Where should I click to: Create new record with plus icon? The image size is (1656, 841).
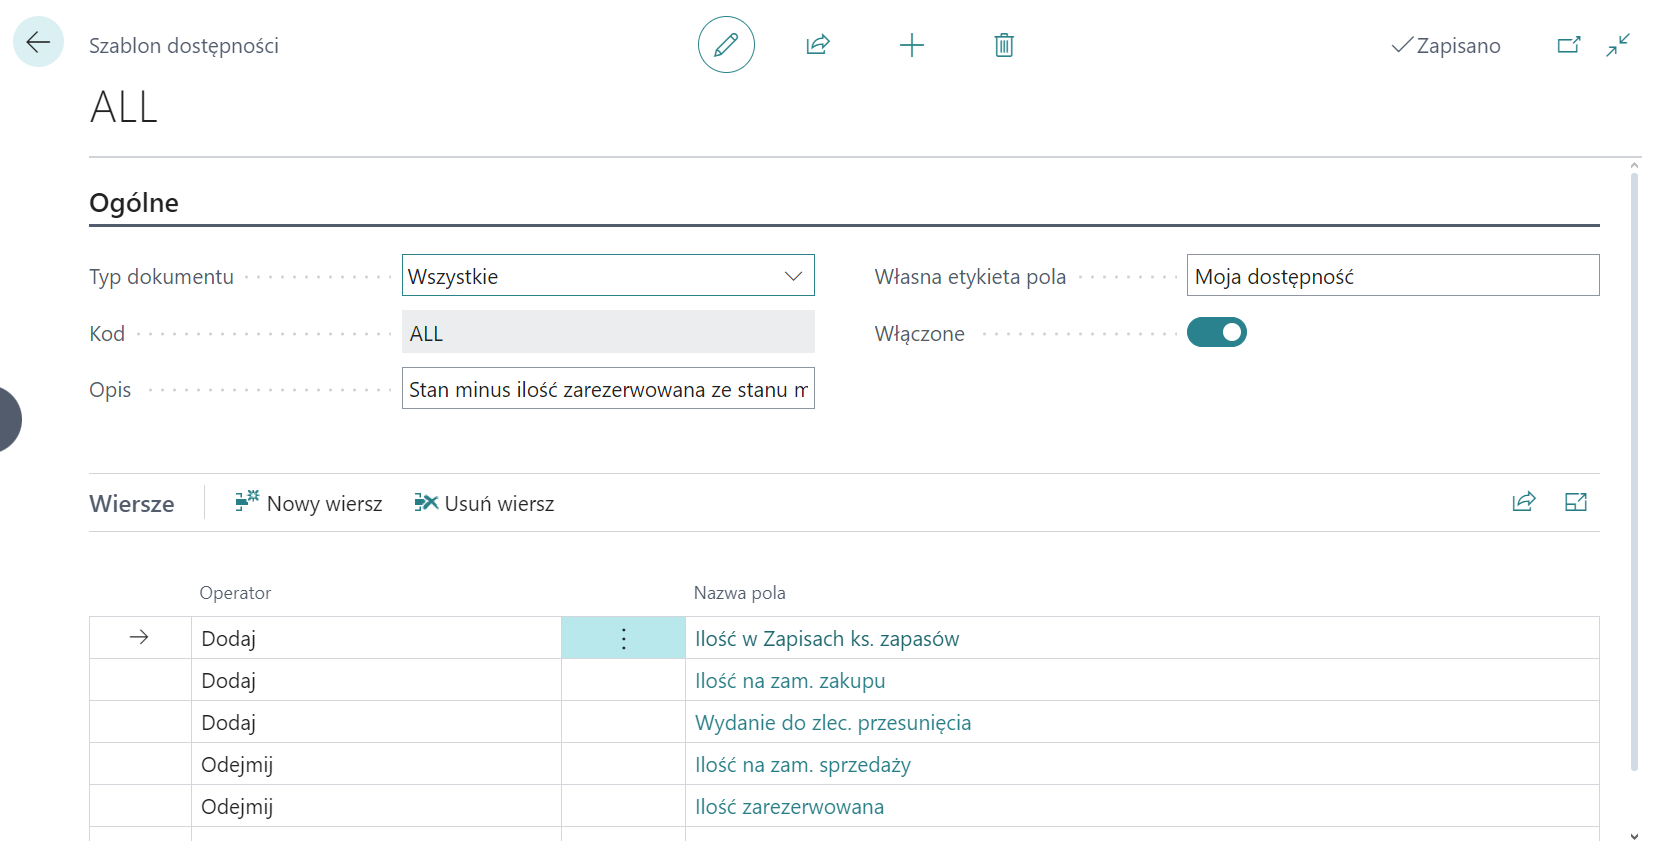(x=912, y=45)
